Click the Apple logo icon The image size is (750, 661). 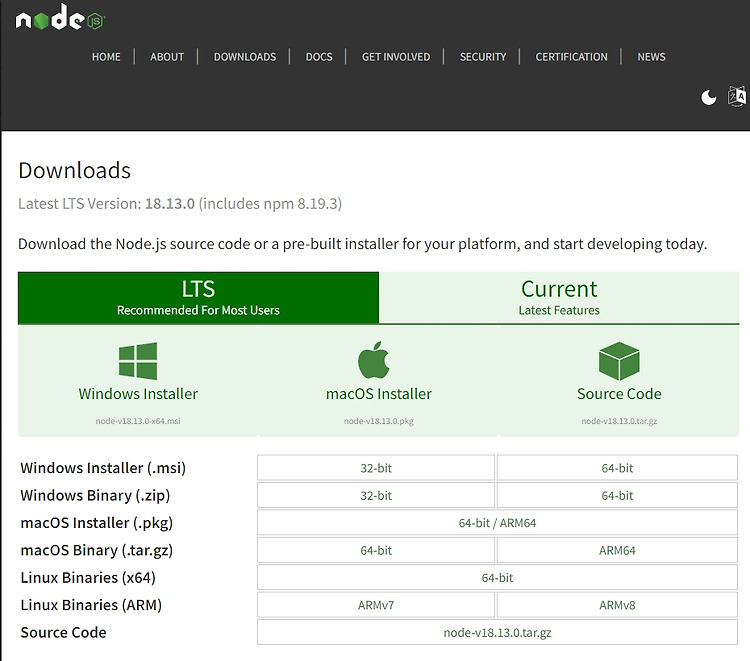374,360
